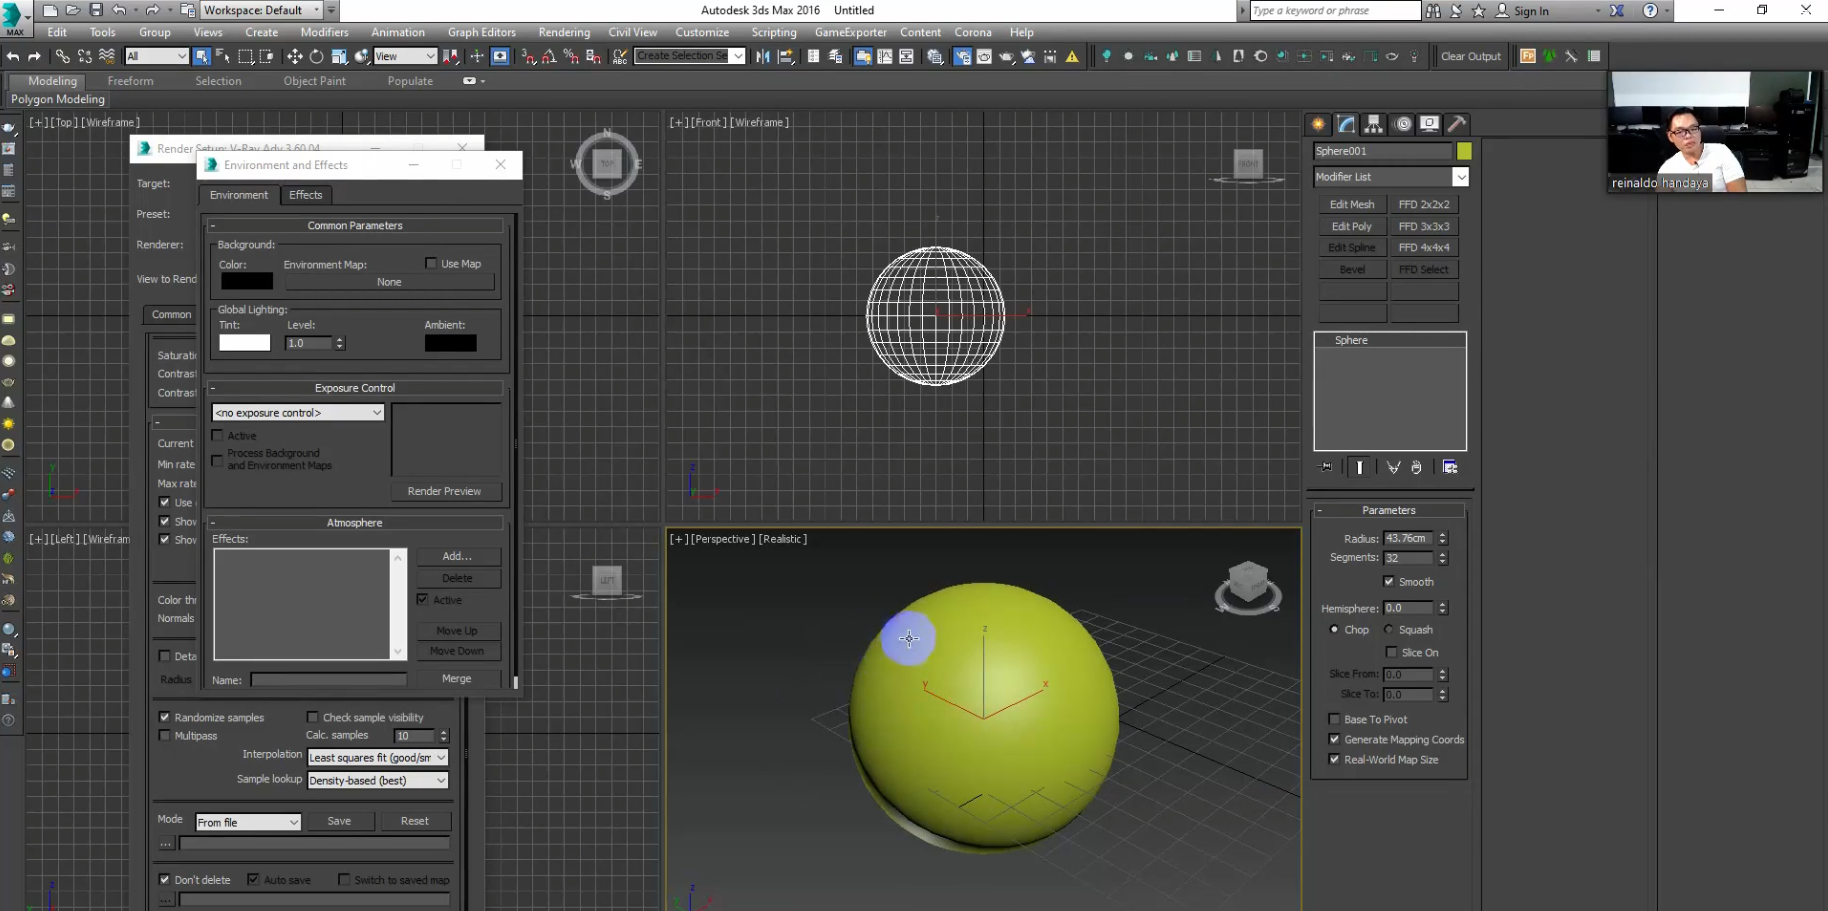
Task: Click the black Ambient color swatch
Action: [x=450, y=343]
